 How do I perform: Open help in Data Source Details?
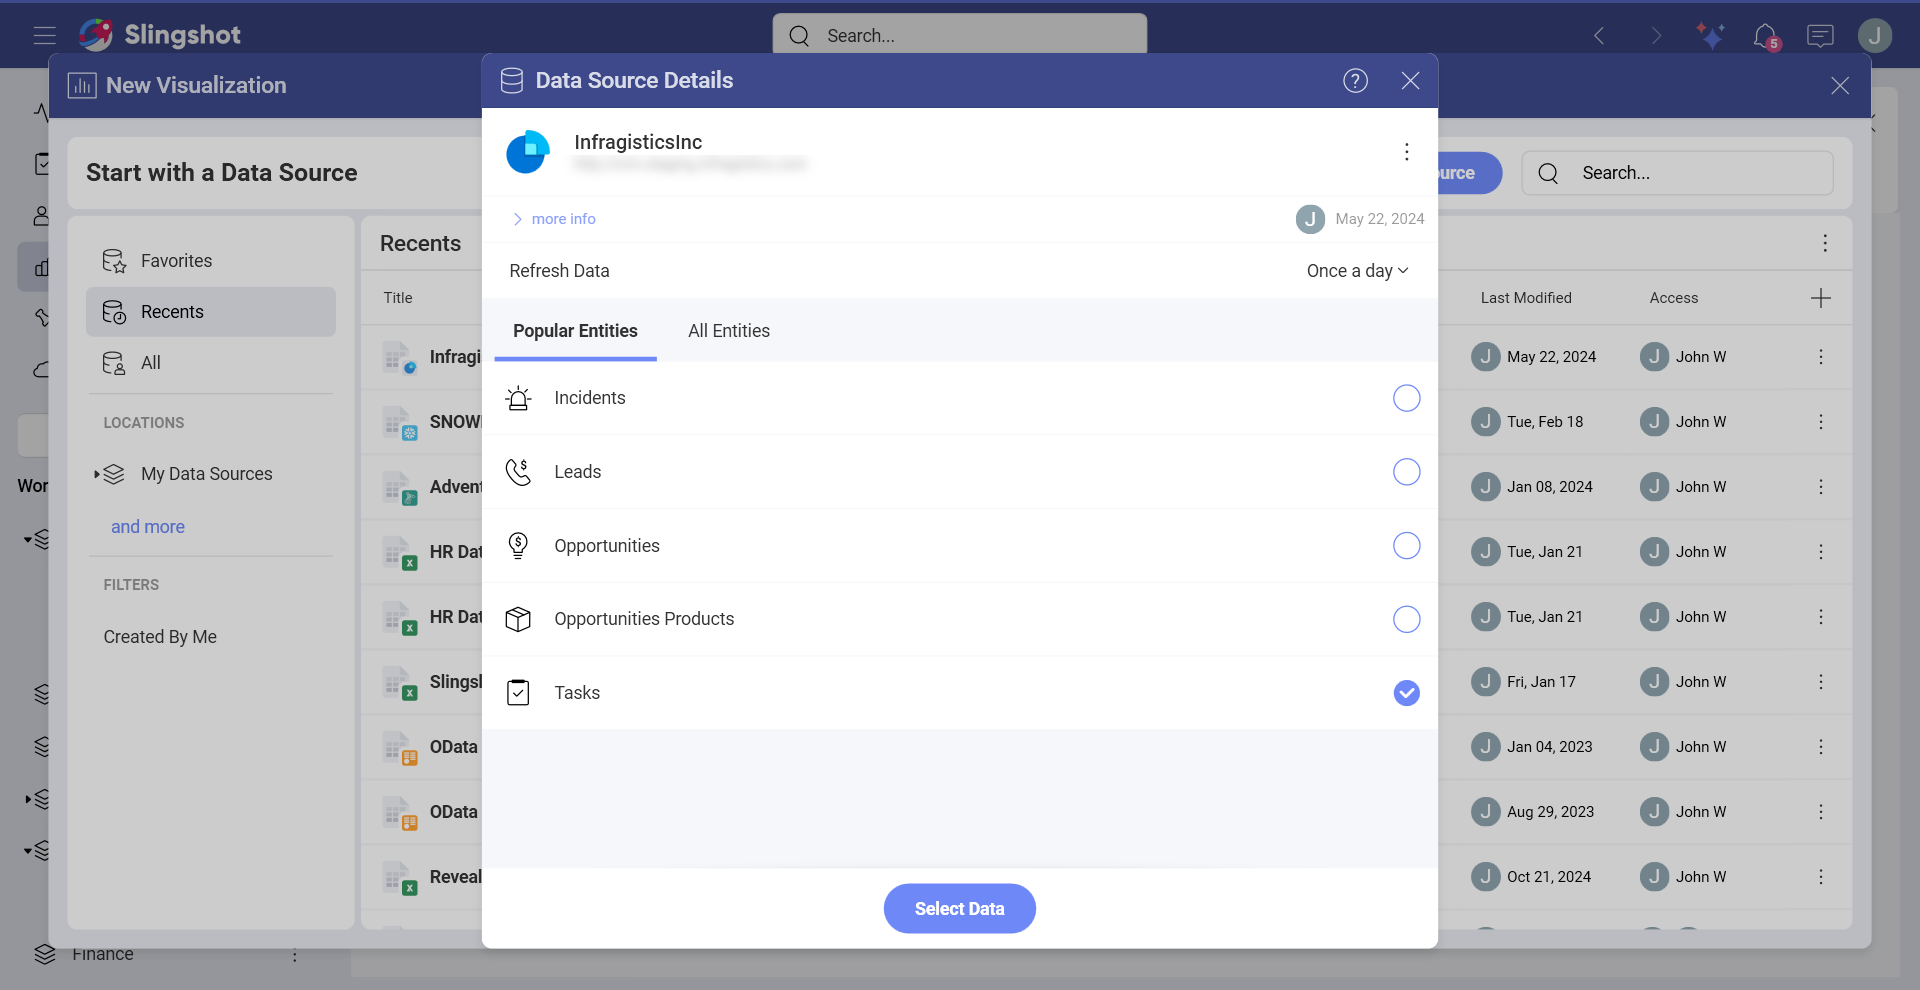click(1355, 81)
